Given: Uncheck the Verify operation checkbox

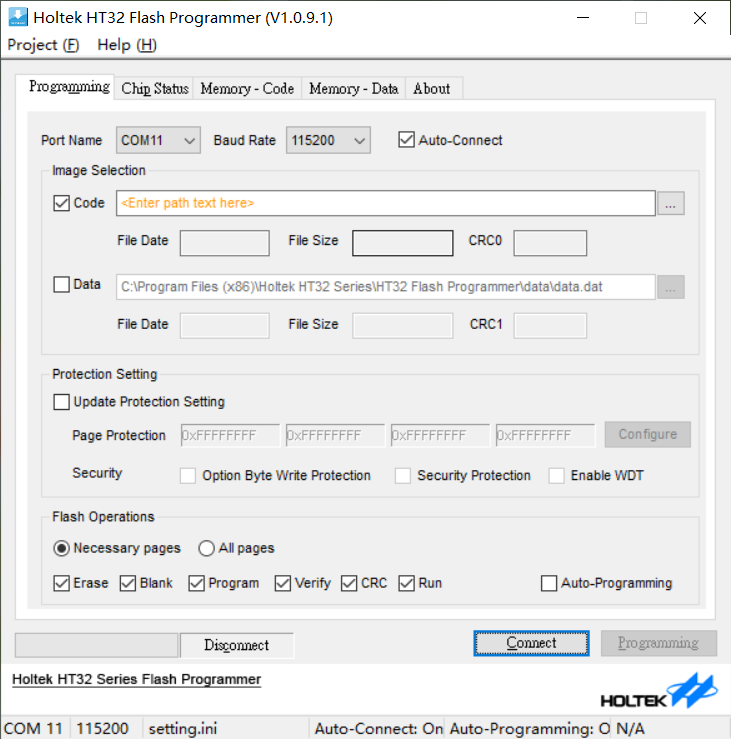Looking at the screenshot, I should pyautogui.click(x=283, y=583).
